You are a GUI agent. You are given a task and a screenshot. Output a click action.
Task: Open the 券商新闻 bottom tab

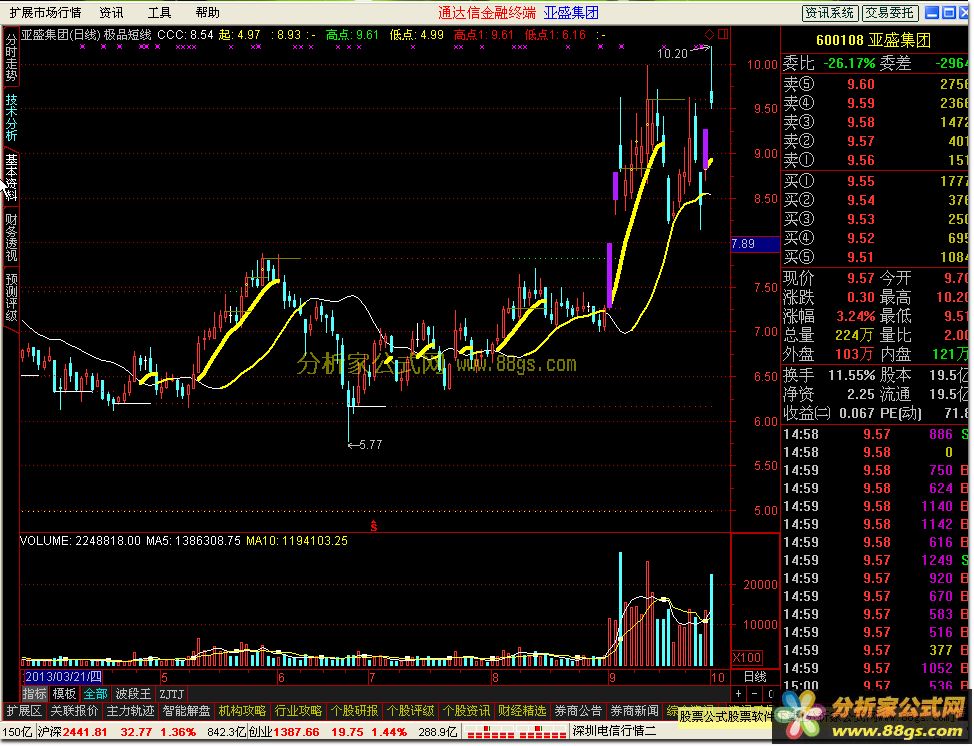[634, 711]
